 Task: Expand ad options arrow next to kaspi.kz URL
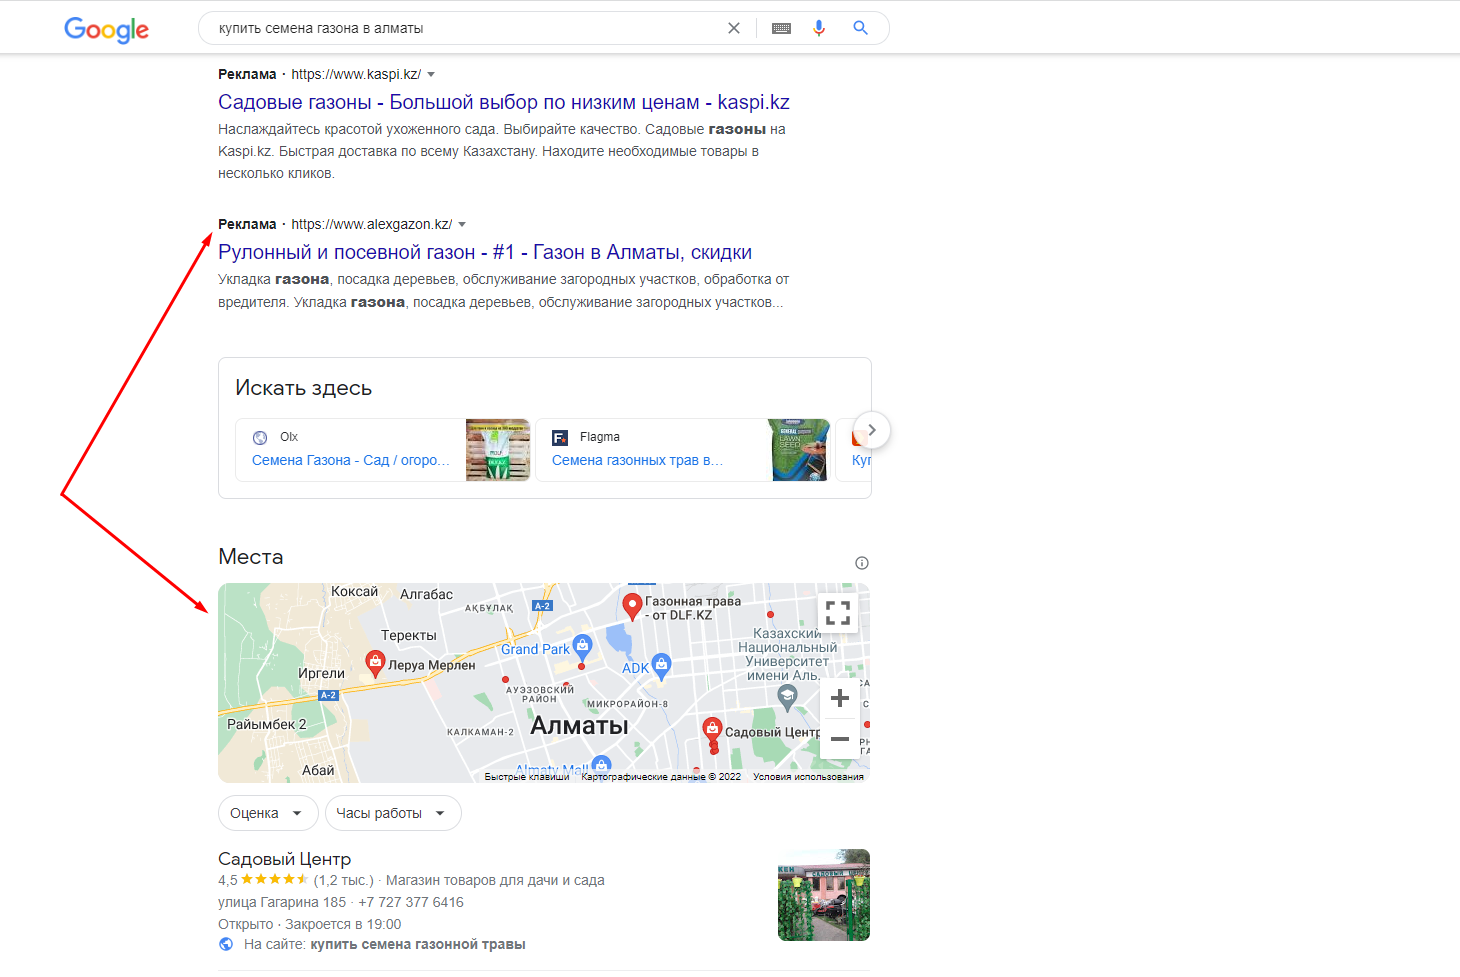431,74
